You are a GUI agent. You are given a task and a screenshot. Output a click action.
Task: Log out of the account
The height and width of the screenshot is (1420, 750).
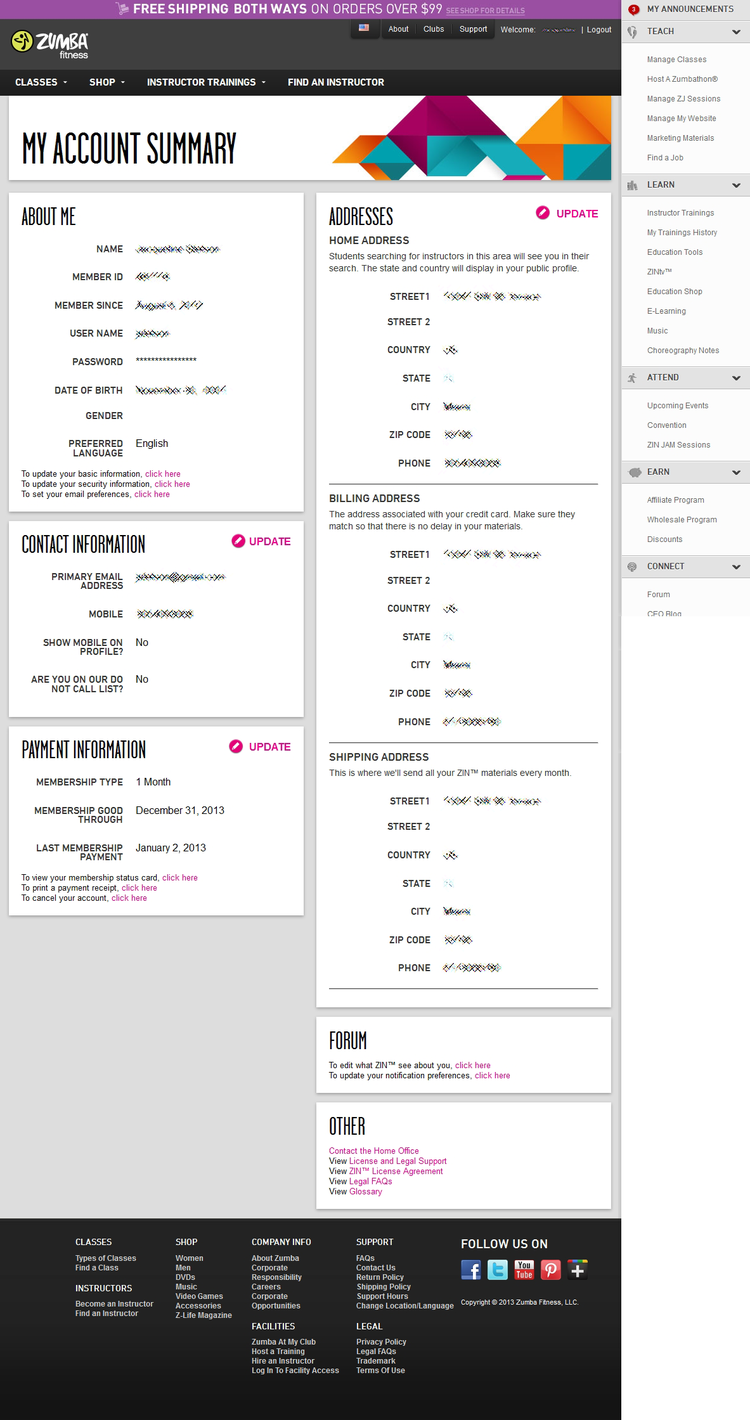click(x=599, y=29)
